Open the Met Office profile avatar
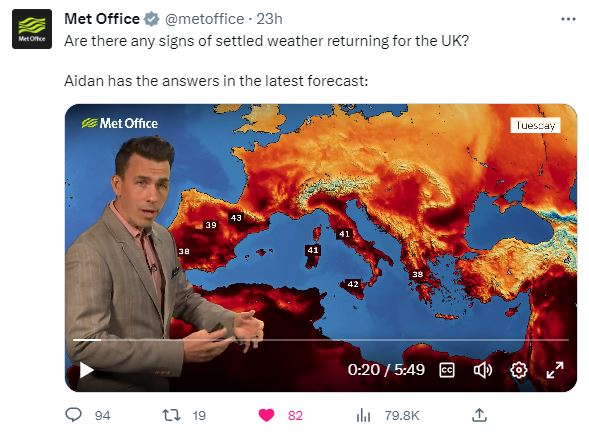The width and height of the screenshot is (589, 436). [32, 29]
